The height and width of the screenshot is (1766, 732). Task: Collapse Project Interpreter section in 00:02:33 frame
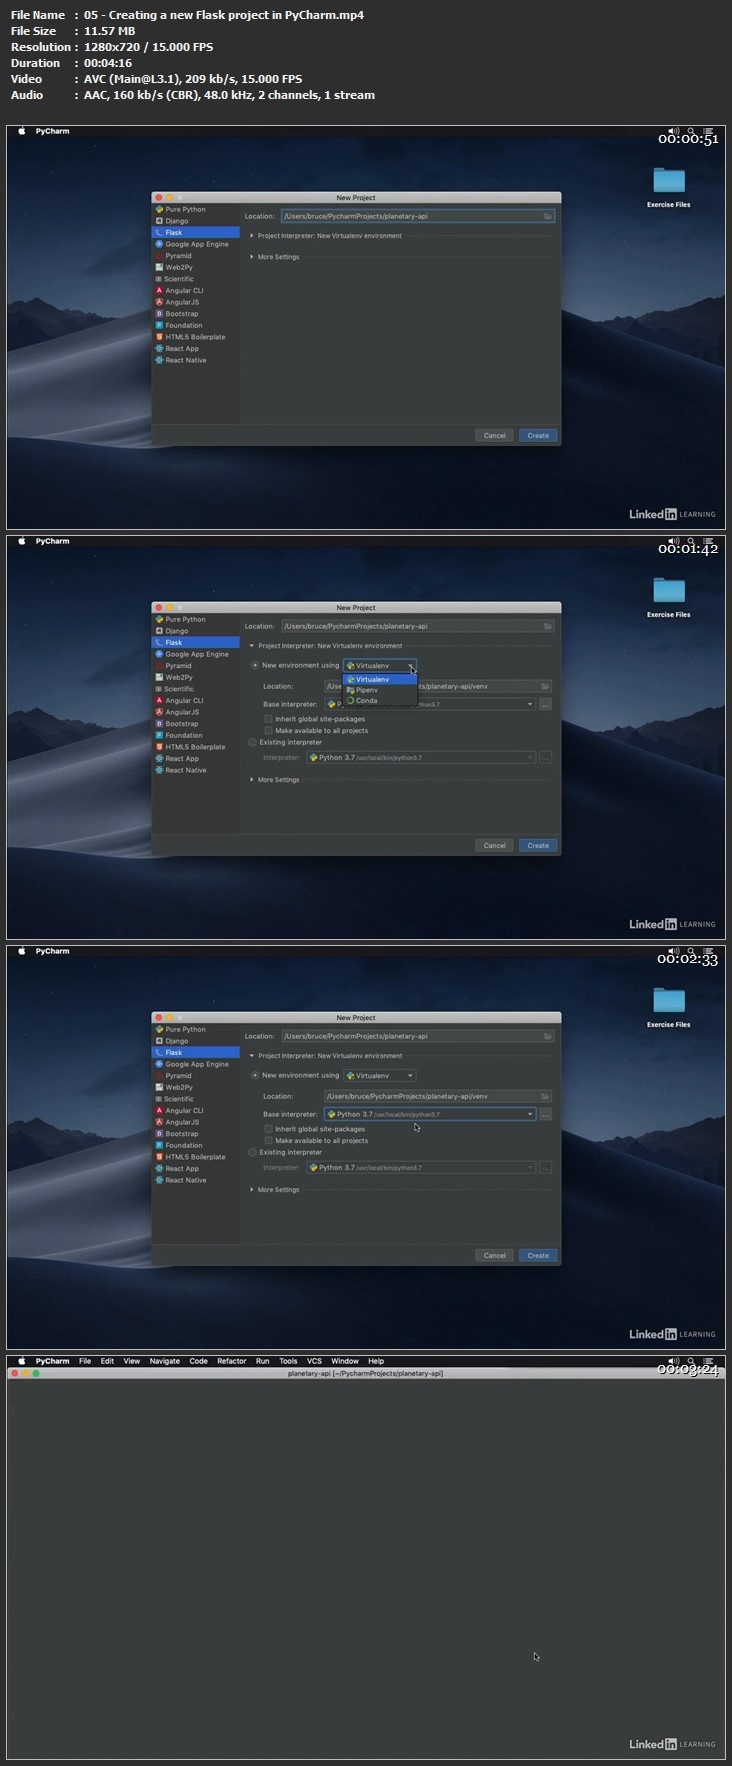pos(252,1056)
